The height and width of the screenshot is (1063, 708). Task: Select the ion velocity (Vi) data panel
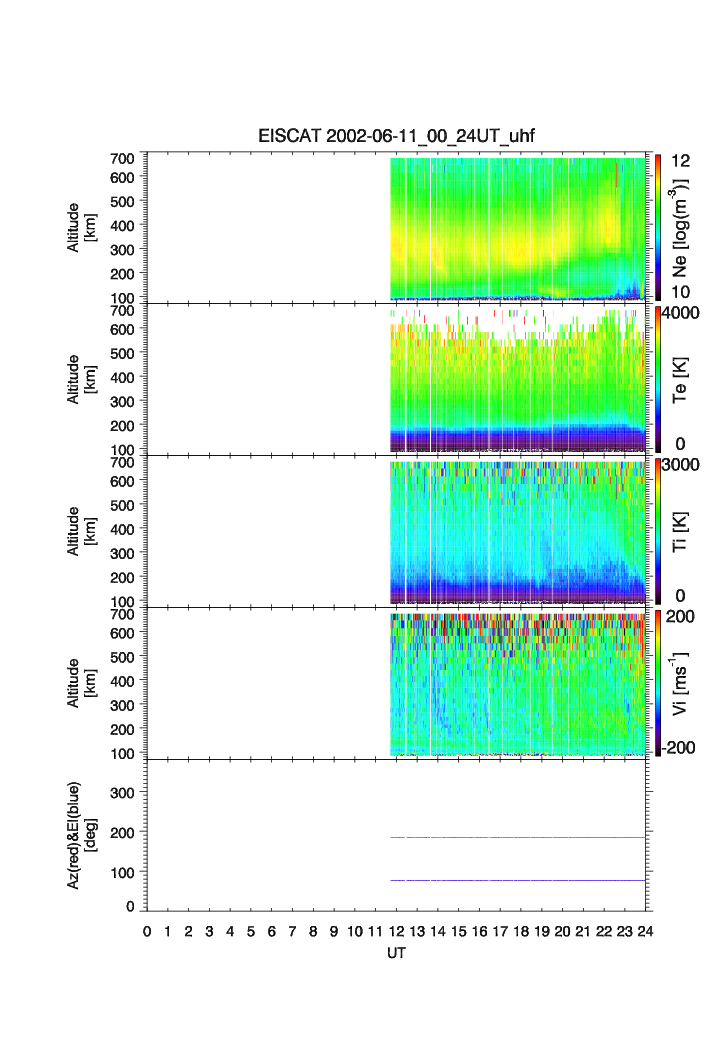(517, 684)
